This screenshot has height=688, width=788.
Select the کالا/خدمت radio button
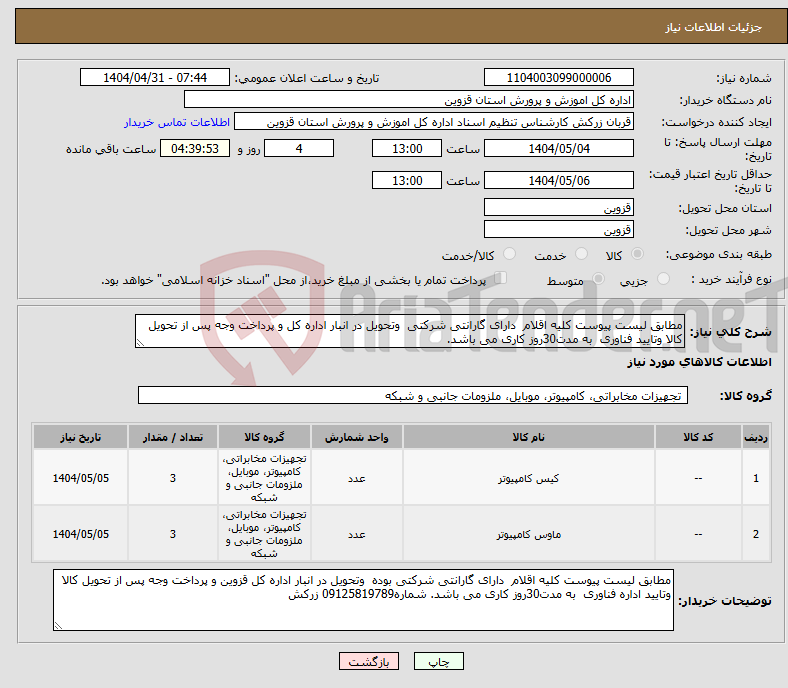pos(509,254)
